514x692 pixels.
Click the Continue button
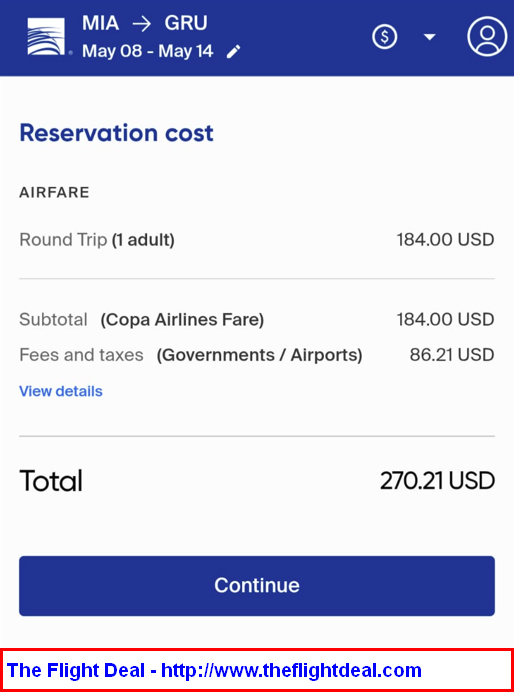pyautogui.click(x=257, y=586)
